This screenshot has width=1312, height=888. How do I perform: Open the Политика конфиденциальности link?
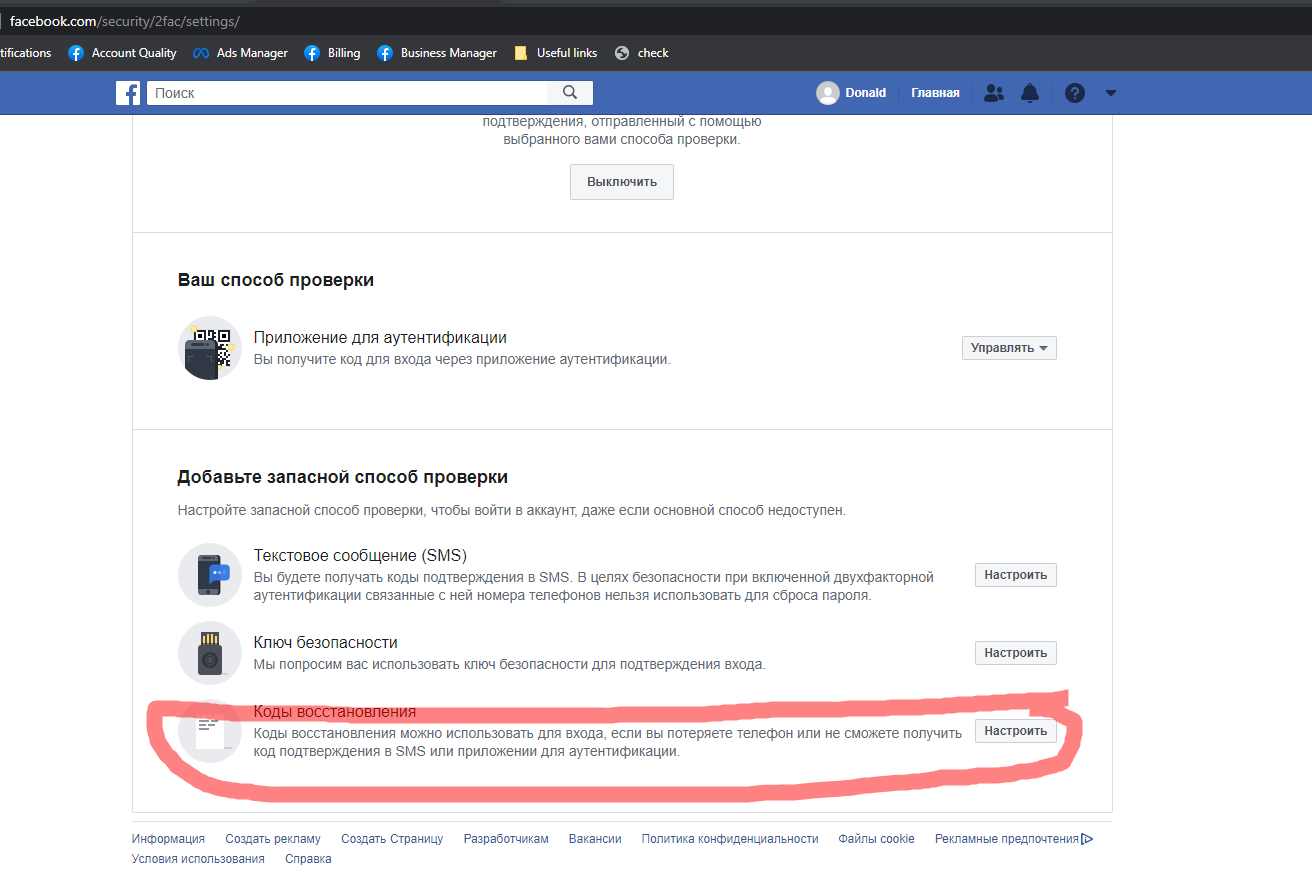click(x=730, y=839)
